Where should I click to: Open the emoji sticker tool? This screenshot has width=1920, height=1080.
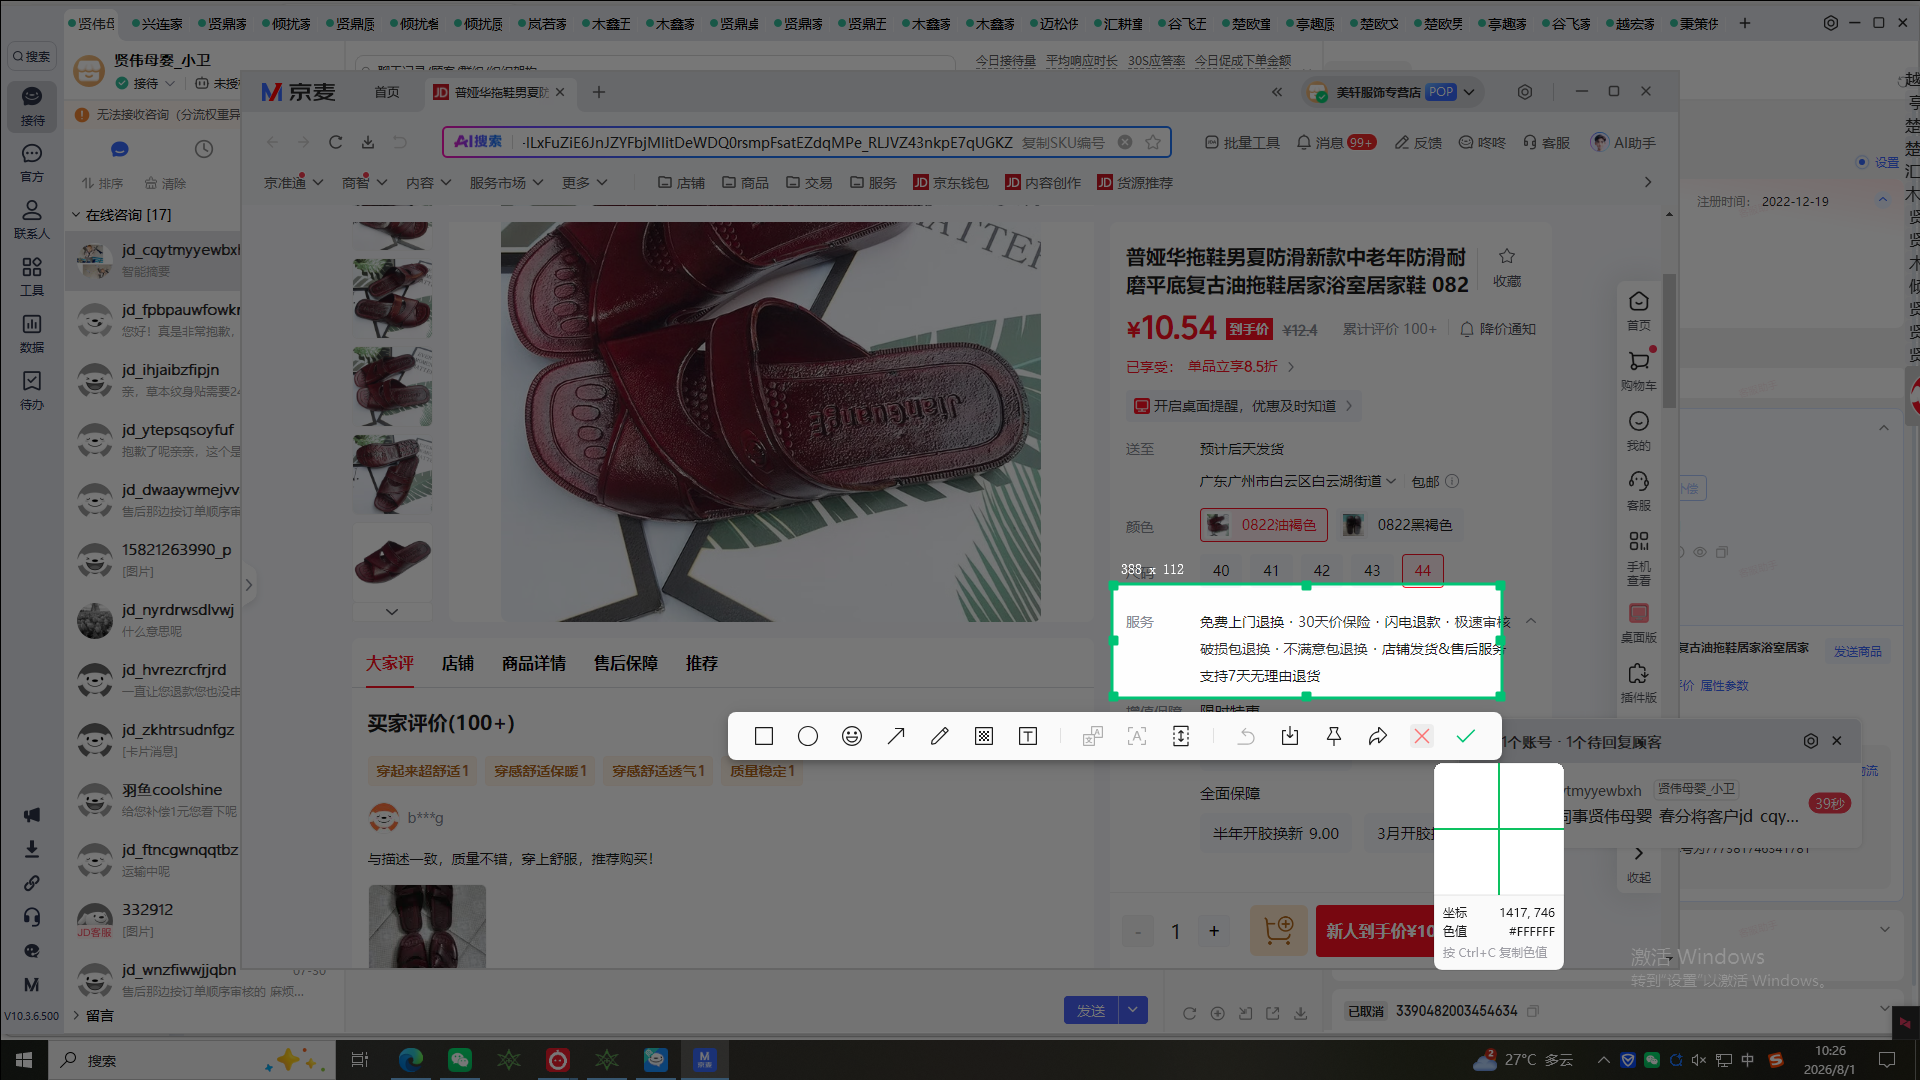(852, 737)
